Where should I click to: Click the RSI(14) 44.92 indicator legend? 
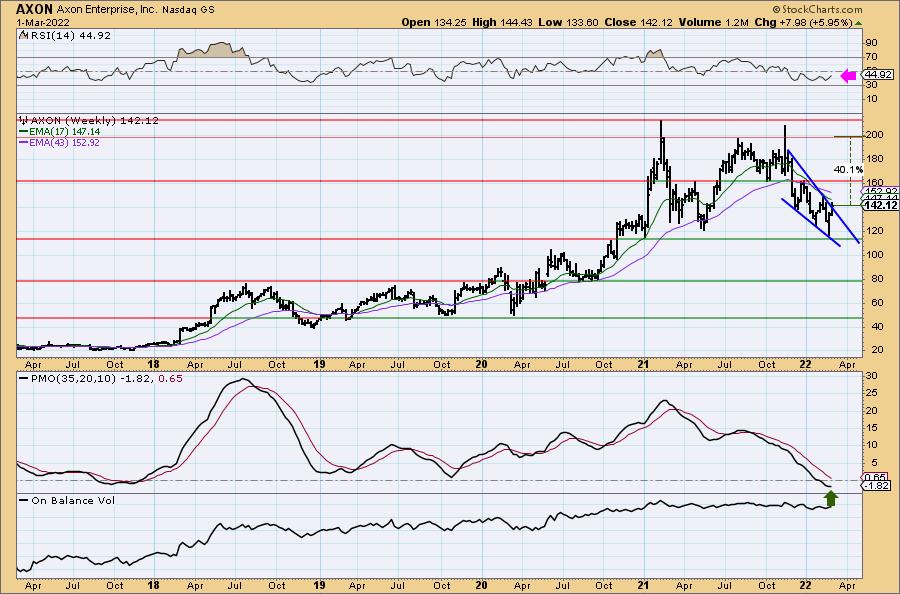[x=65, y=35]
